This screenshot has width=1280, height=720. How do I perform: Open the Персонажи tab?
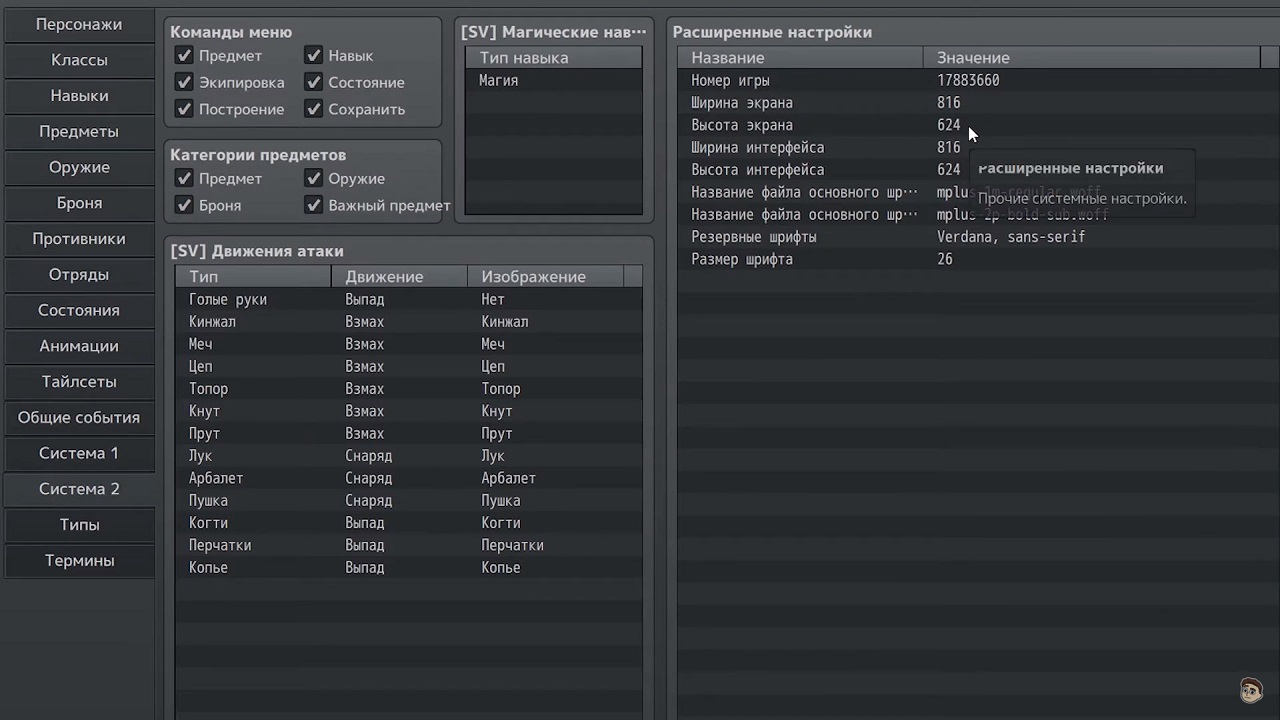click(79, 24)
